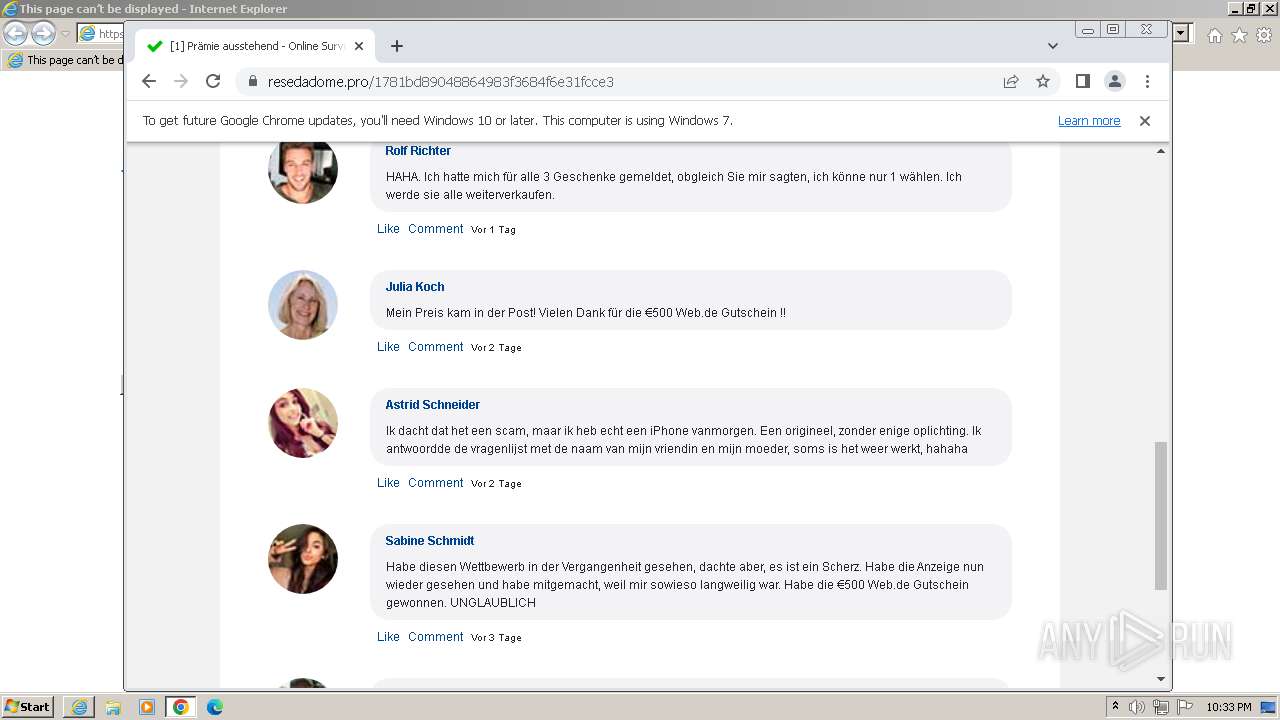Open Chrome tab search chevron
Viewport: 1280px width, 720px height.
[x=1053, y=46]
